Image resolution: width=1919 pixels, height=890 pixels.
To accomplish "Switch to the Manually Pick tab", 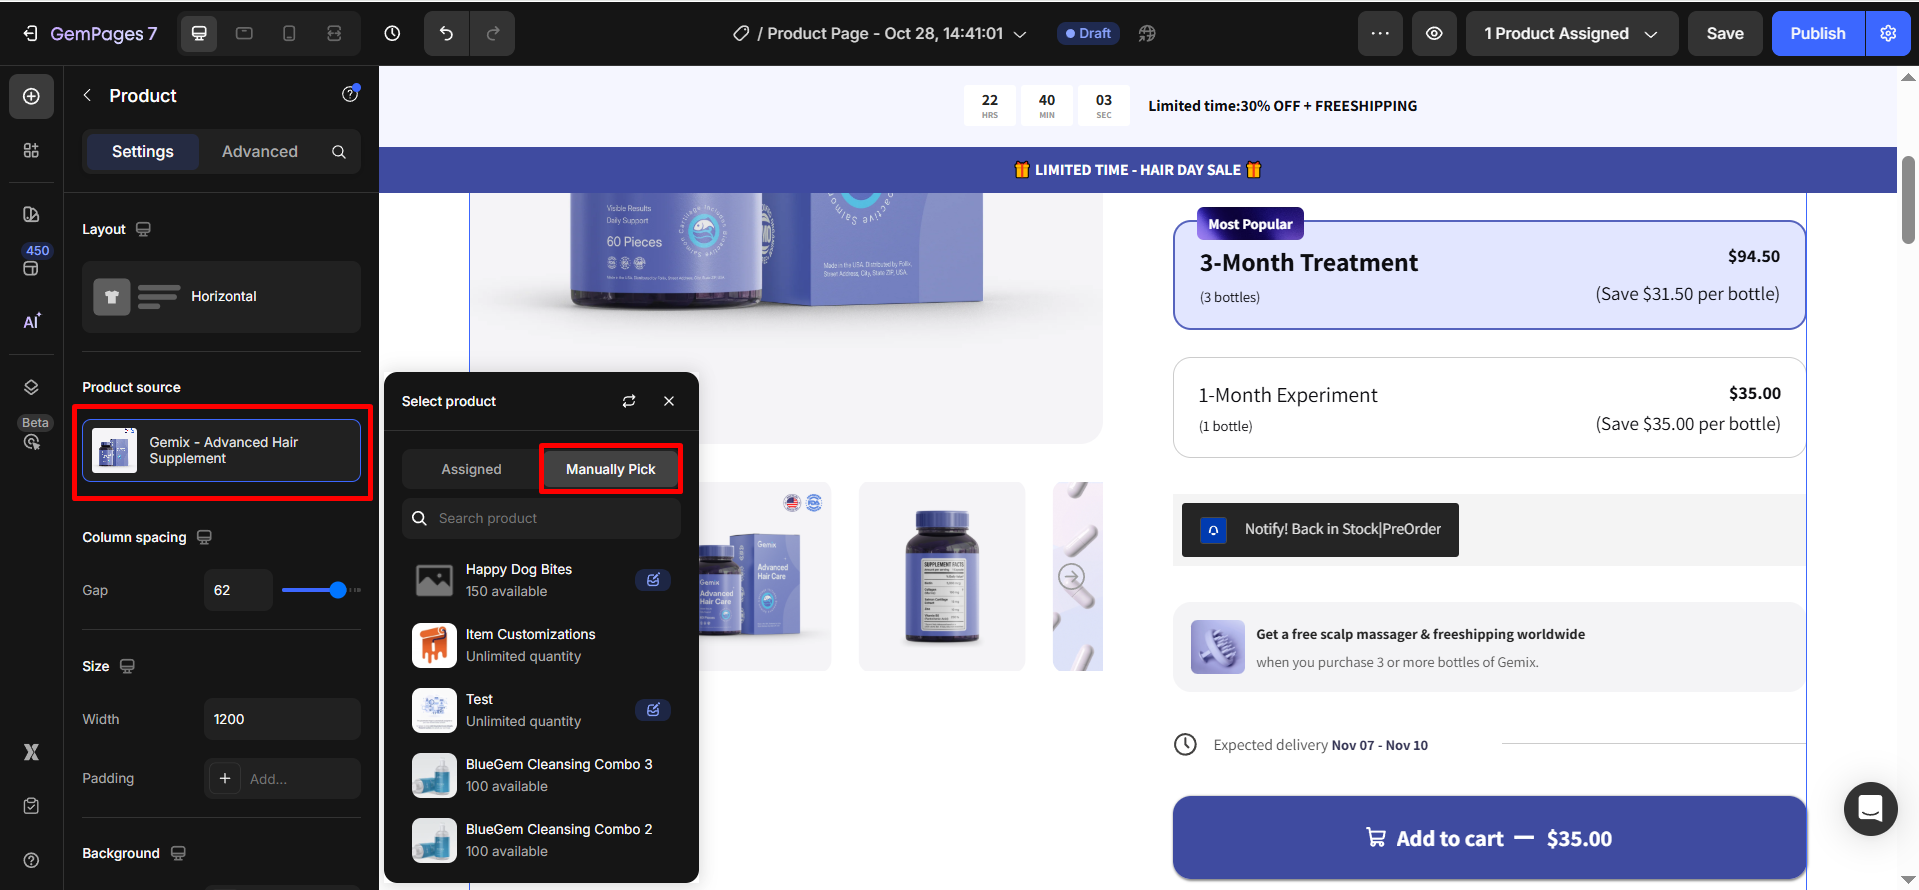I will click(x=611, y=469).
